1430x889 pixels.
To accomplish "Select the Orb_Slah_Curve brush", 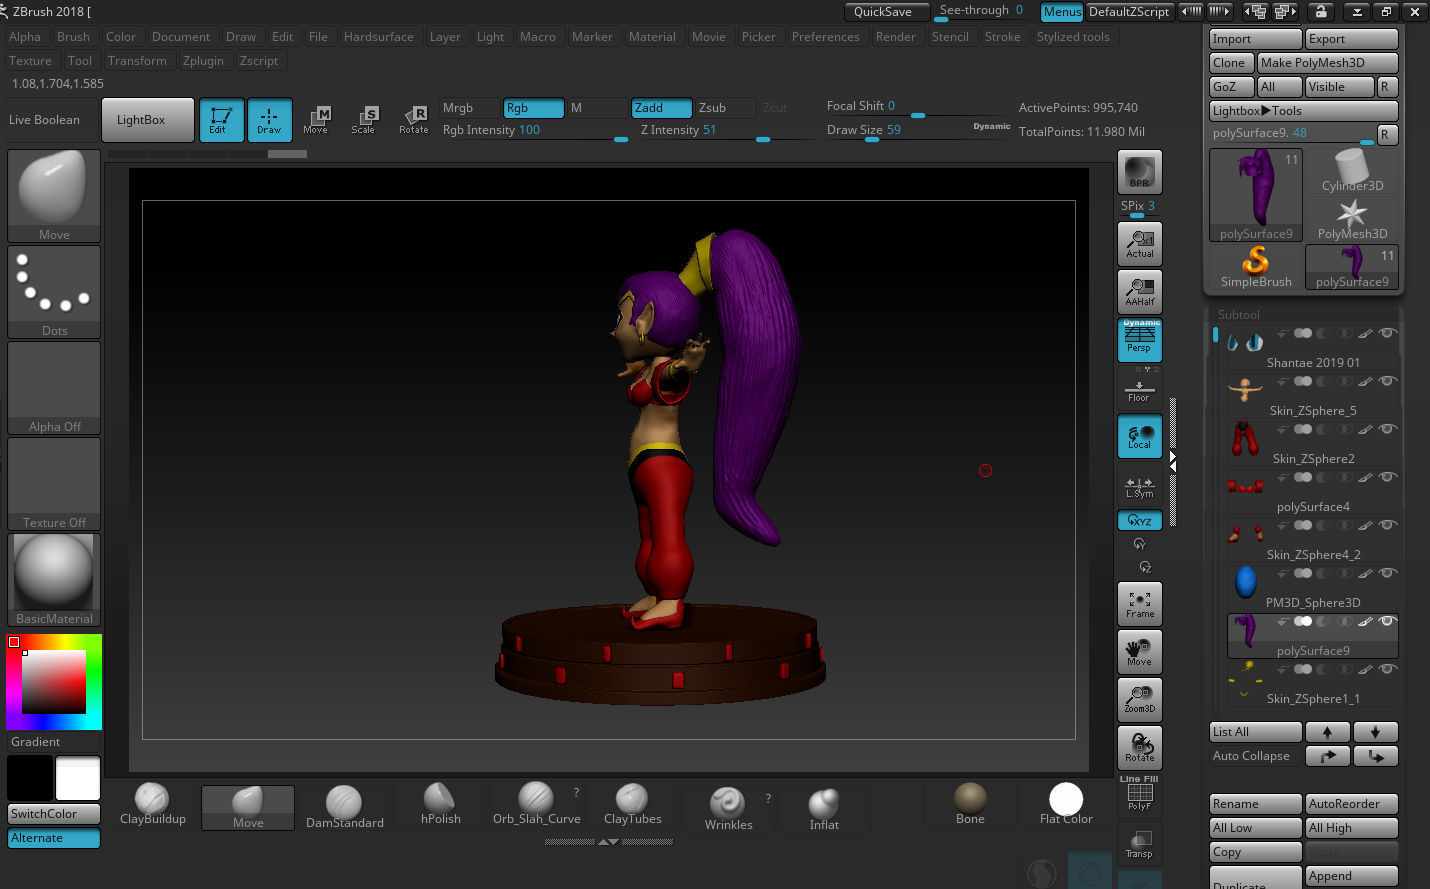I will 536,806.
